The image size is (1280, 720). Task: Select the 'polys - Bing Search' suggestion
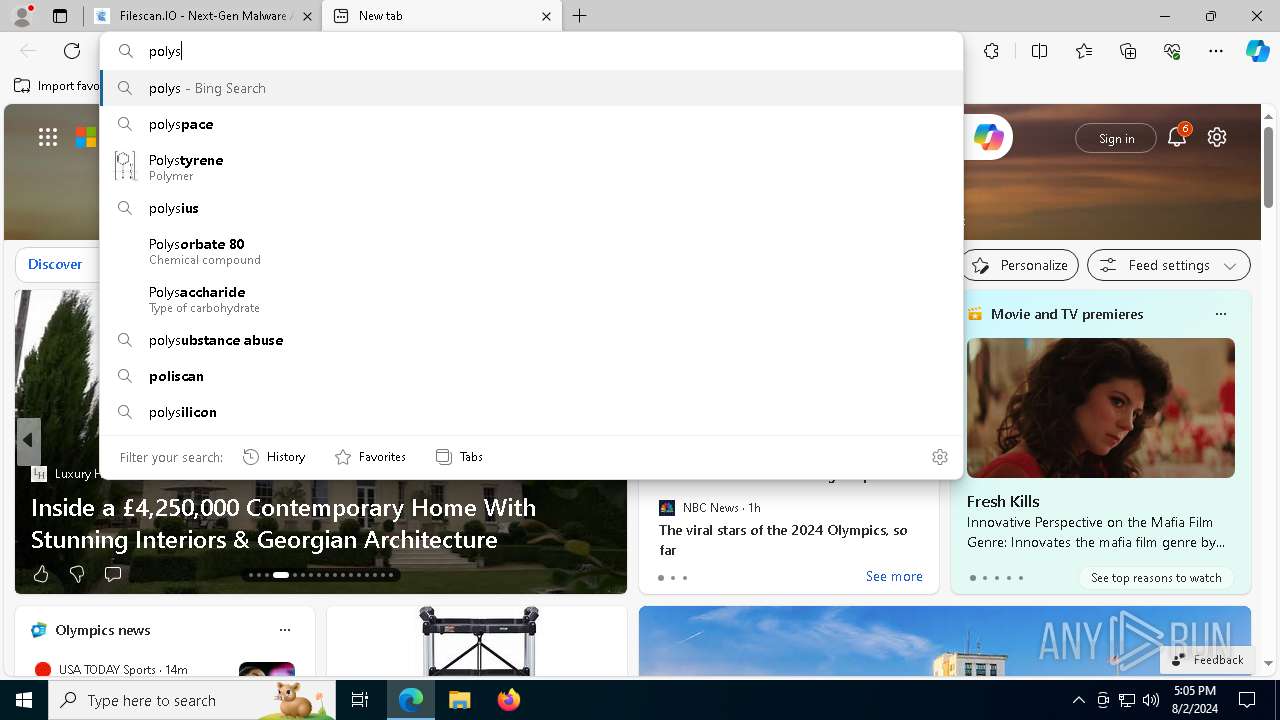(x=532, y=88)
